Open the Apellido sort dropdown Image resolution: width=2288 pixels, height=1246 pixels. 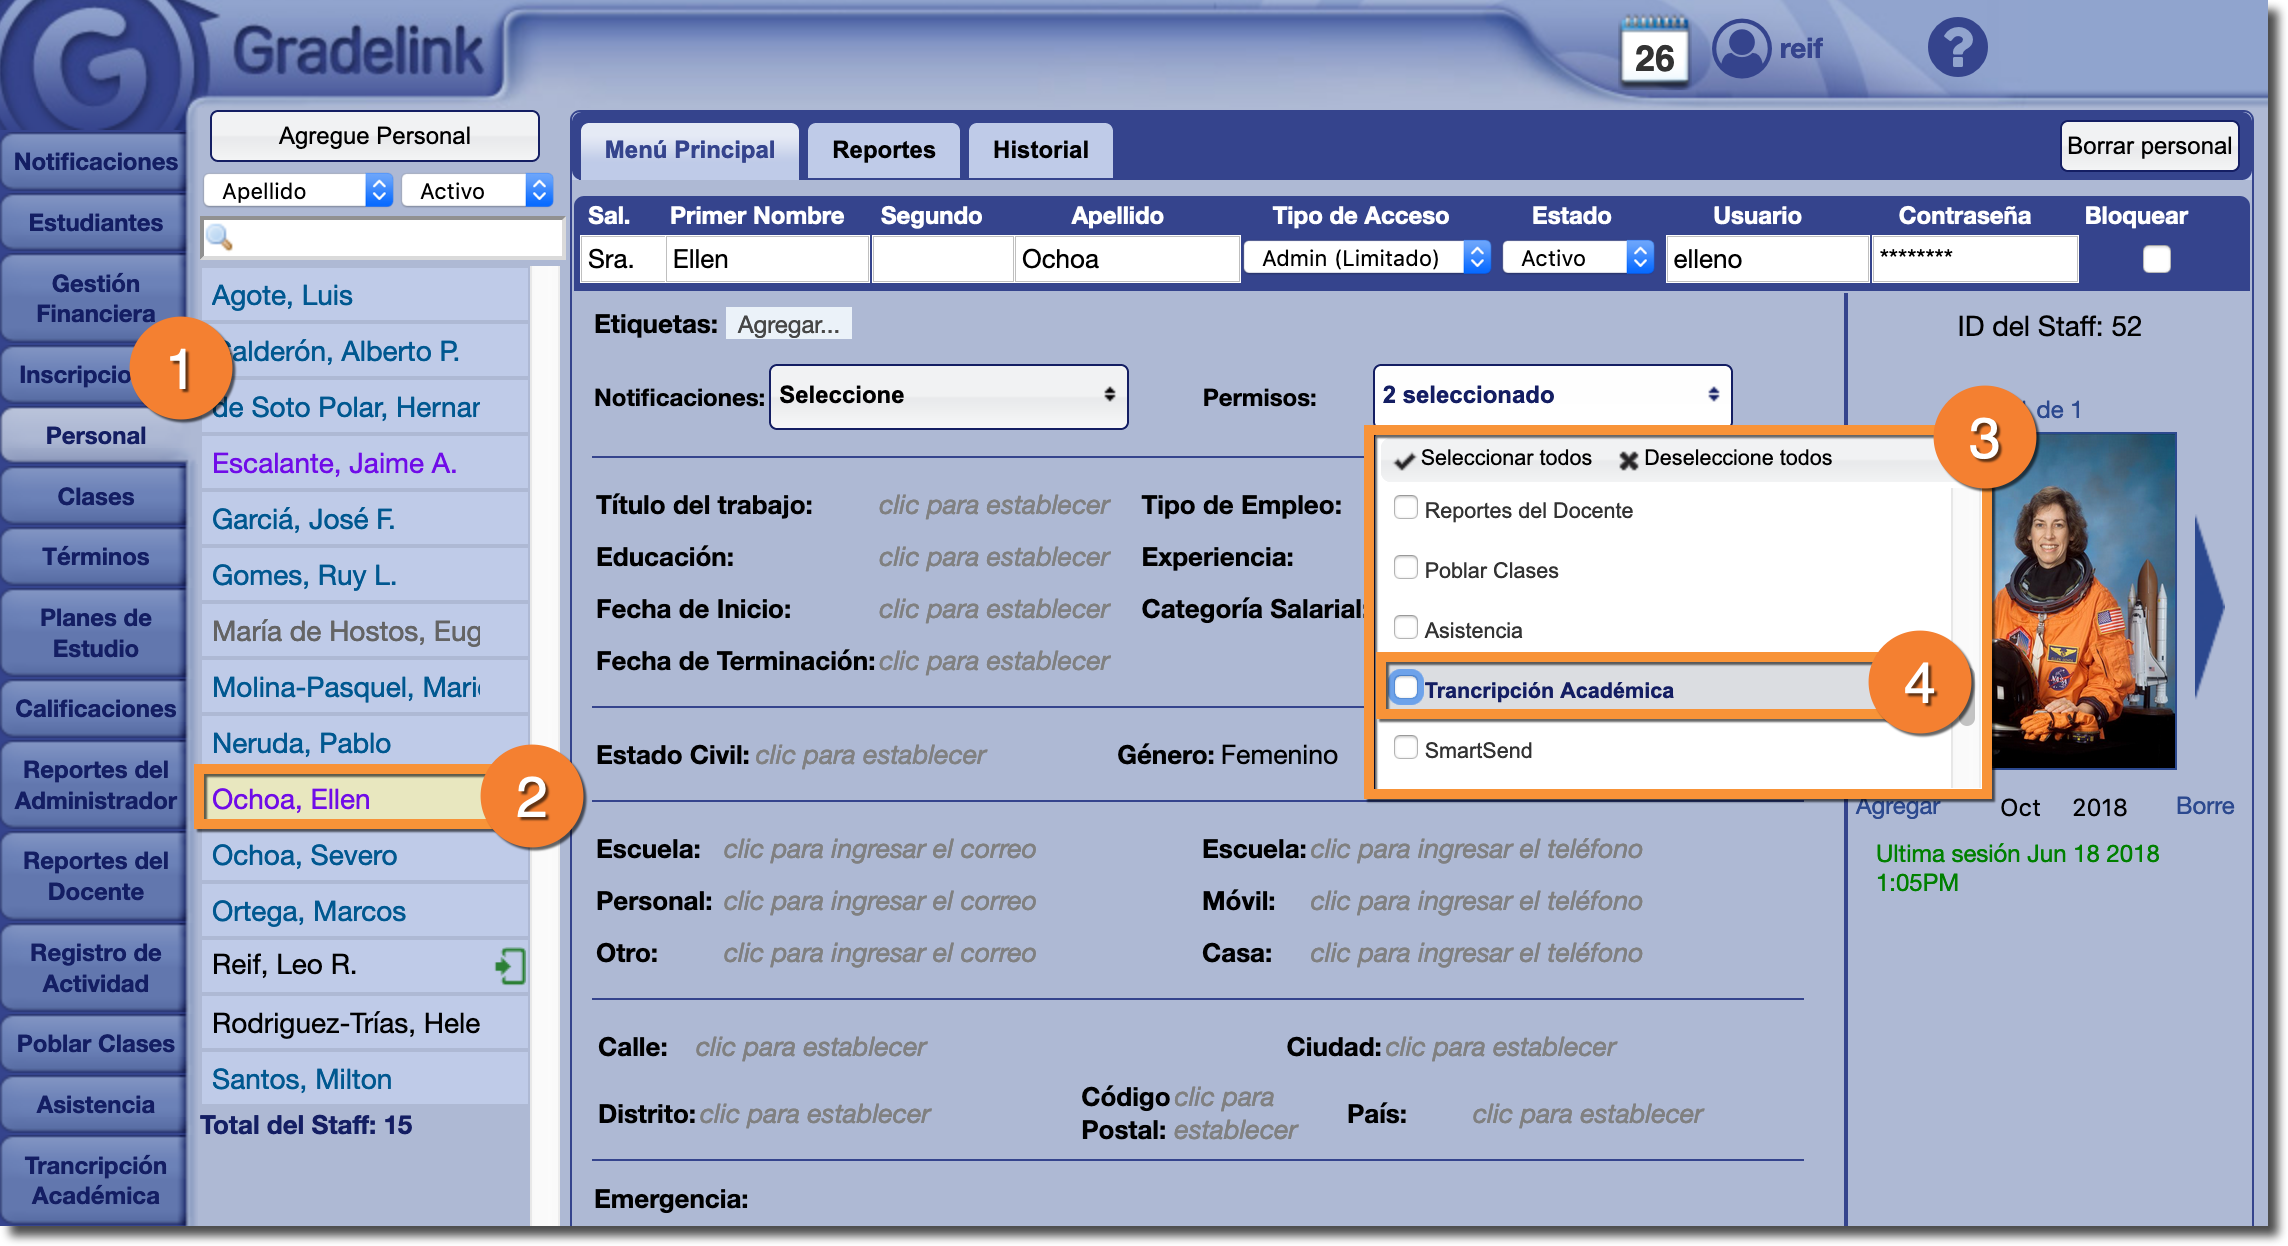pyautogui.click(x=296, y=190)
